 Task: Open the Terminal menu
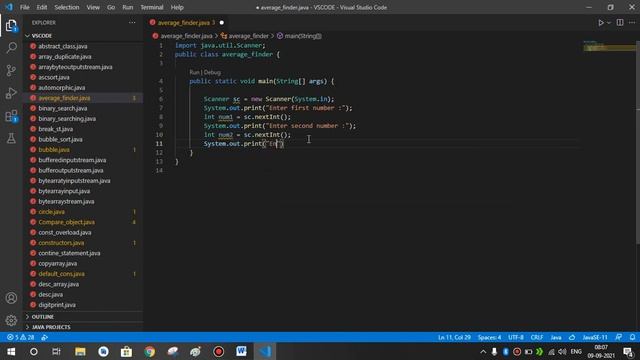(151, 7)
